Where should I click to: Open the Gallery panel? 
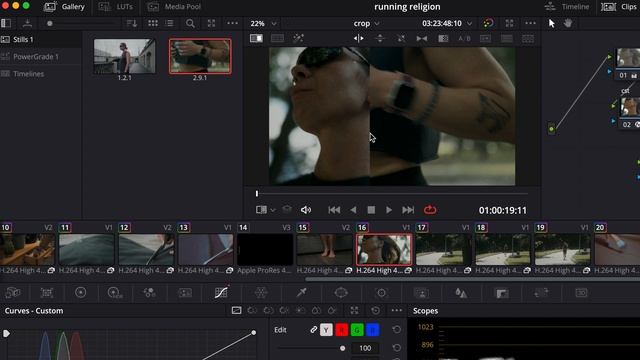coord(64,7)
